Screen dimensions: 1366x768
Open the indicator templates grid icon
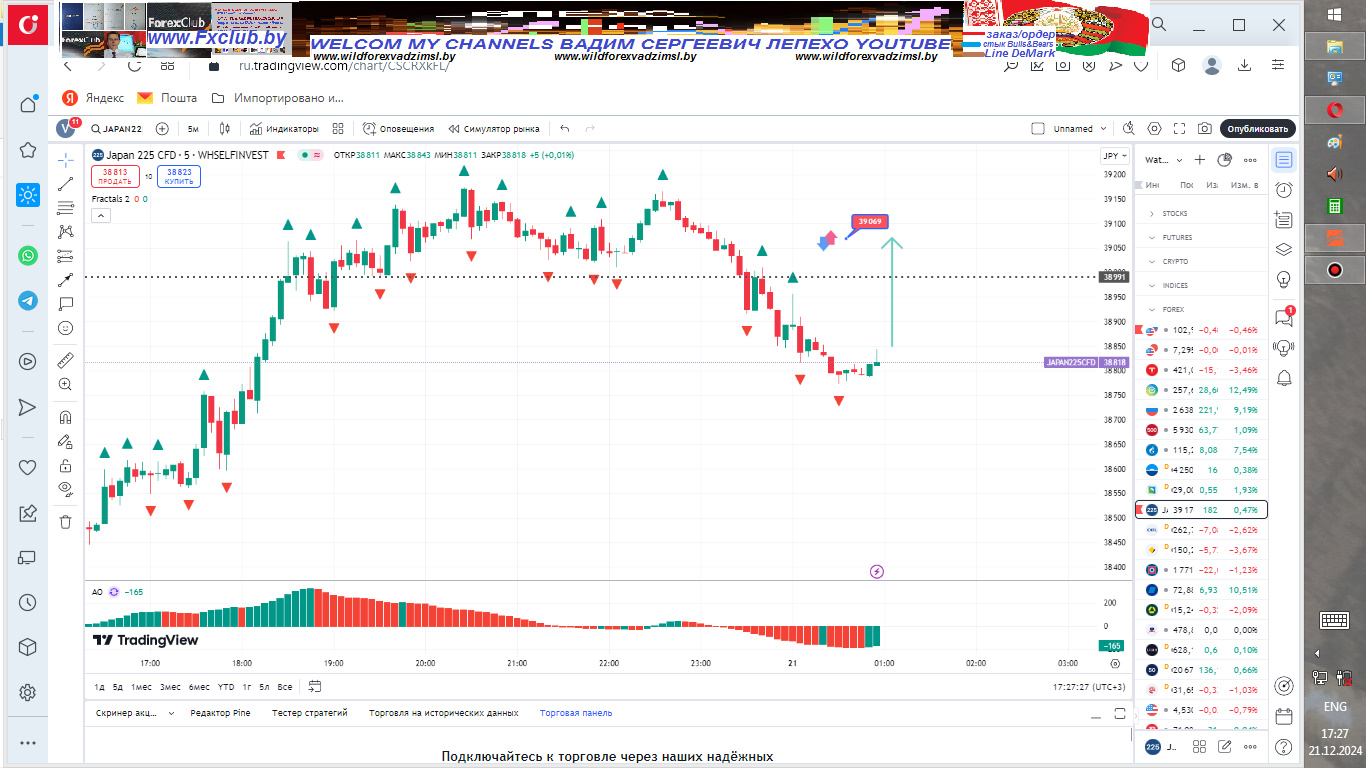[x=338, y=129]
